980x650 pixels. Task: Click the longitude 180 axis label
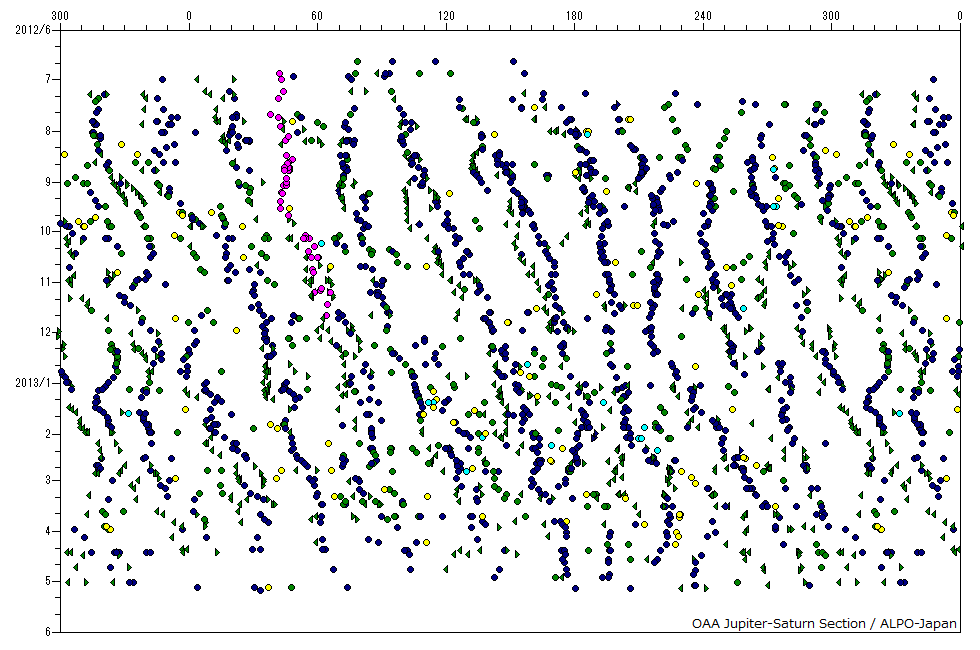[574, 16]
